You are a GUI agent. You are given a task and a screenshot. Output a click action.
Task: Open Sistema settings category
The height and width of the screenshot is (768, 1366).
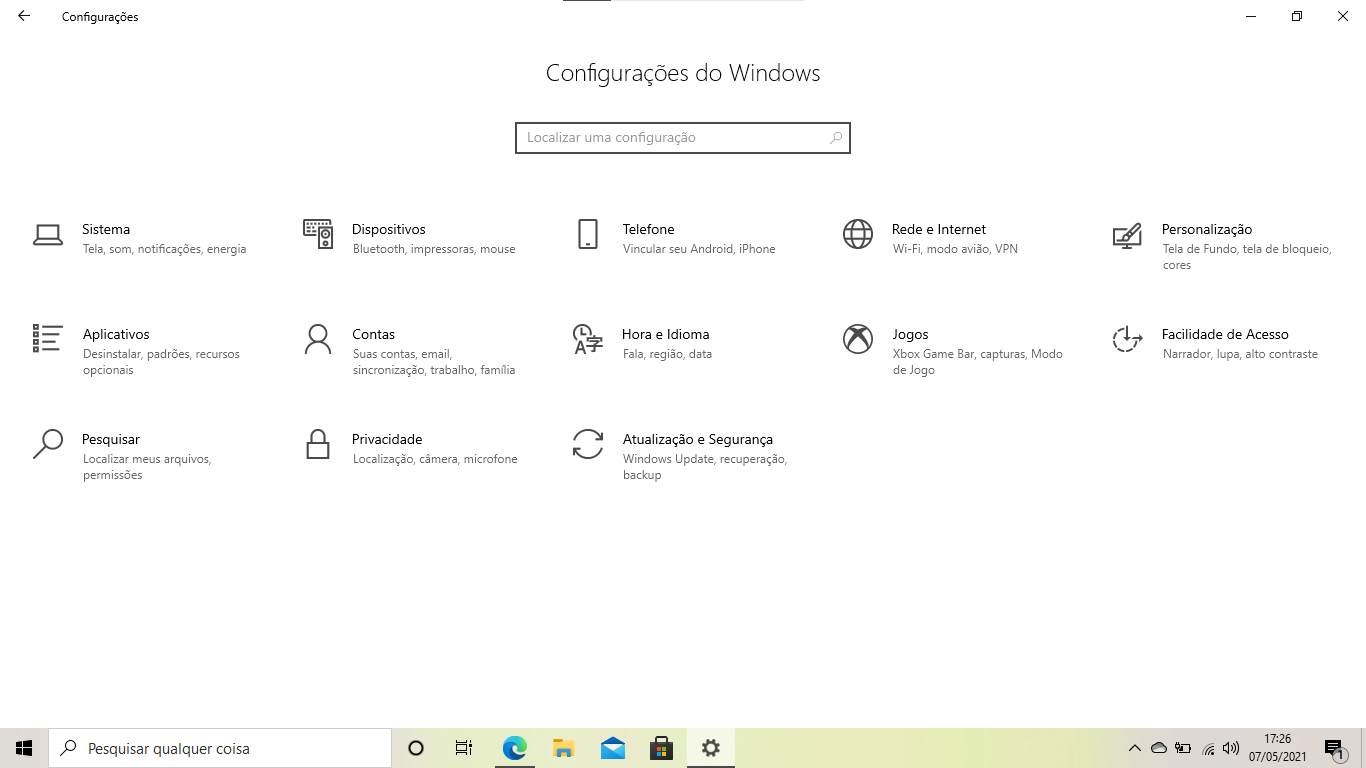pos(106,238)
